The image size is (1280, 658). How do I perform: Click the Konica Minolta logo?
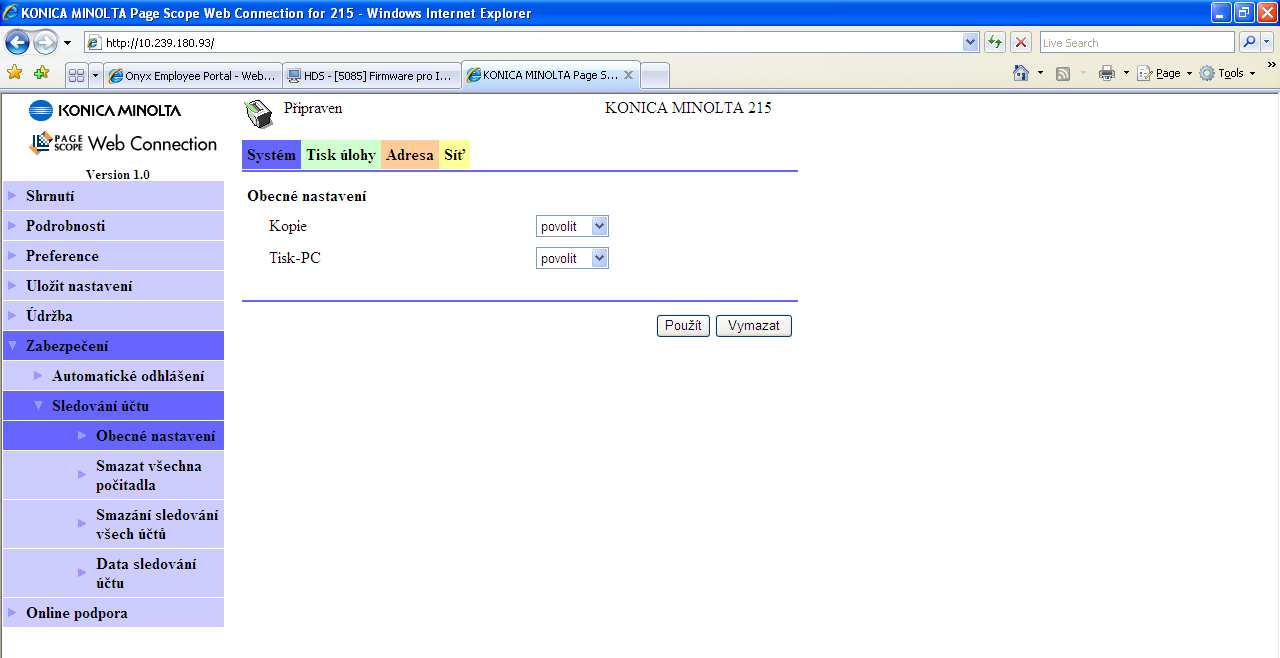105,110
